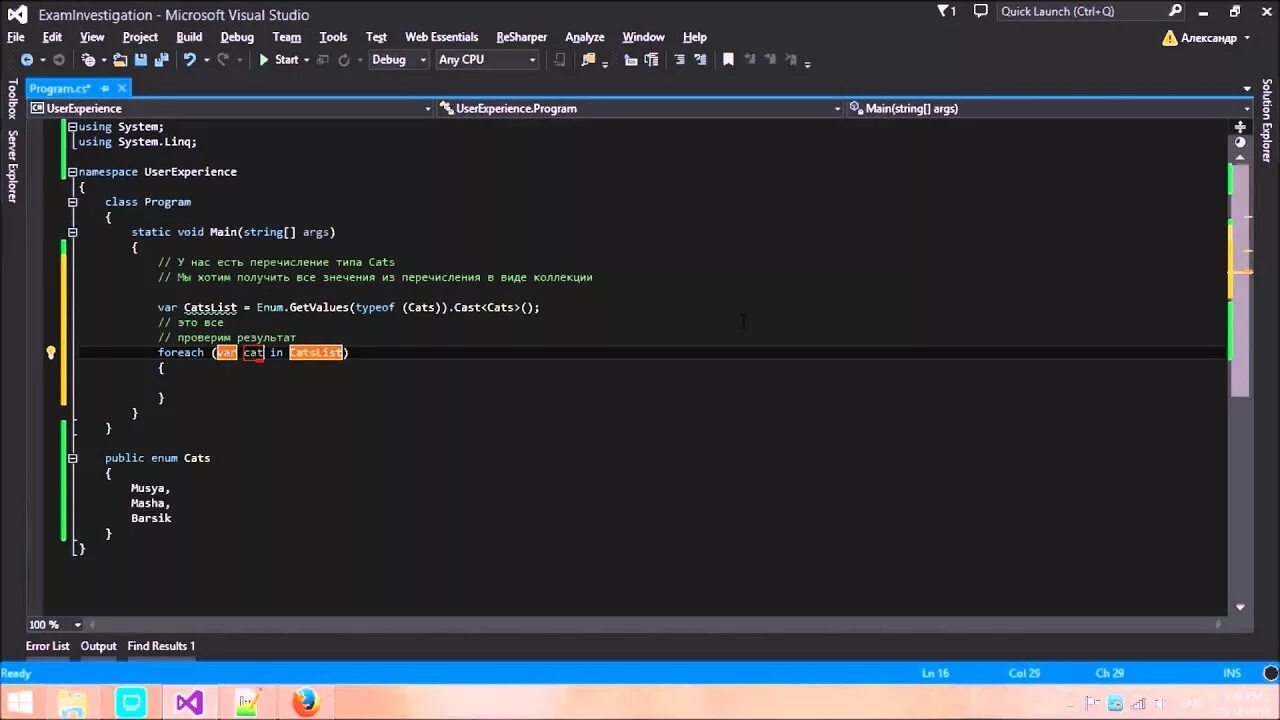Image resolution: width=1280 pixels, height=720 pixels.
Task: Click the ReSharper lightbulb in the margin
Action: point(51,352)
